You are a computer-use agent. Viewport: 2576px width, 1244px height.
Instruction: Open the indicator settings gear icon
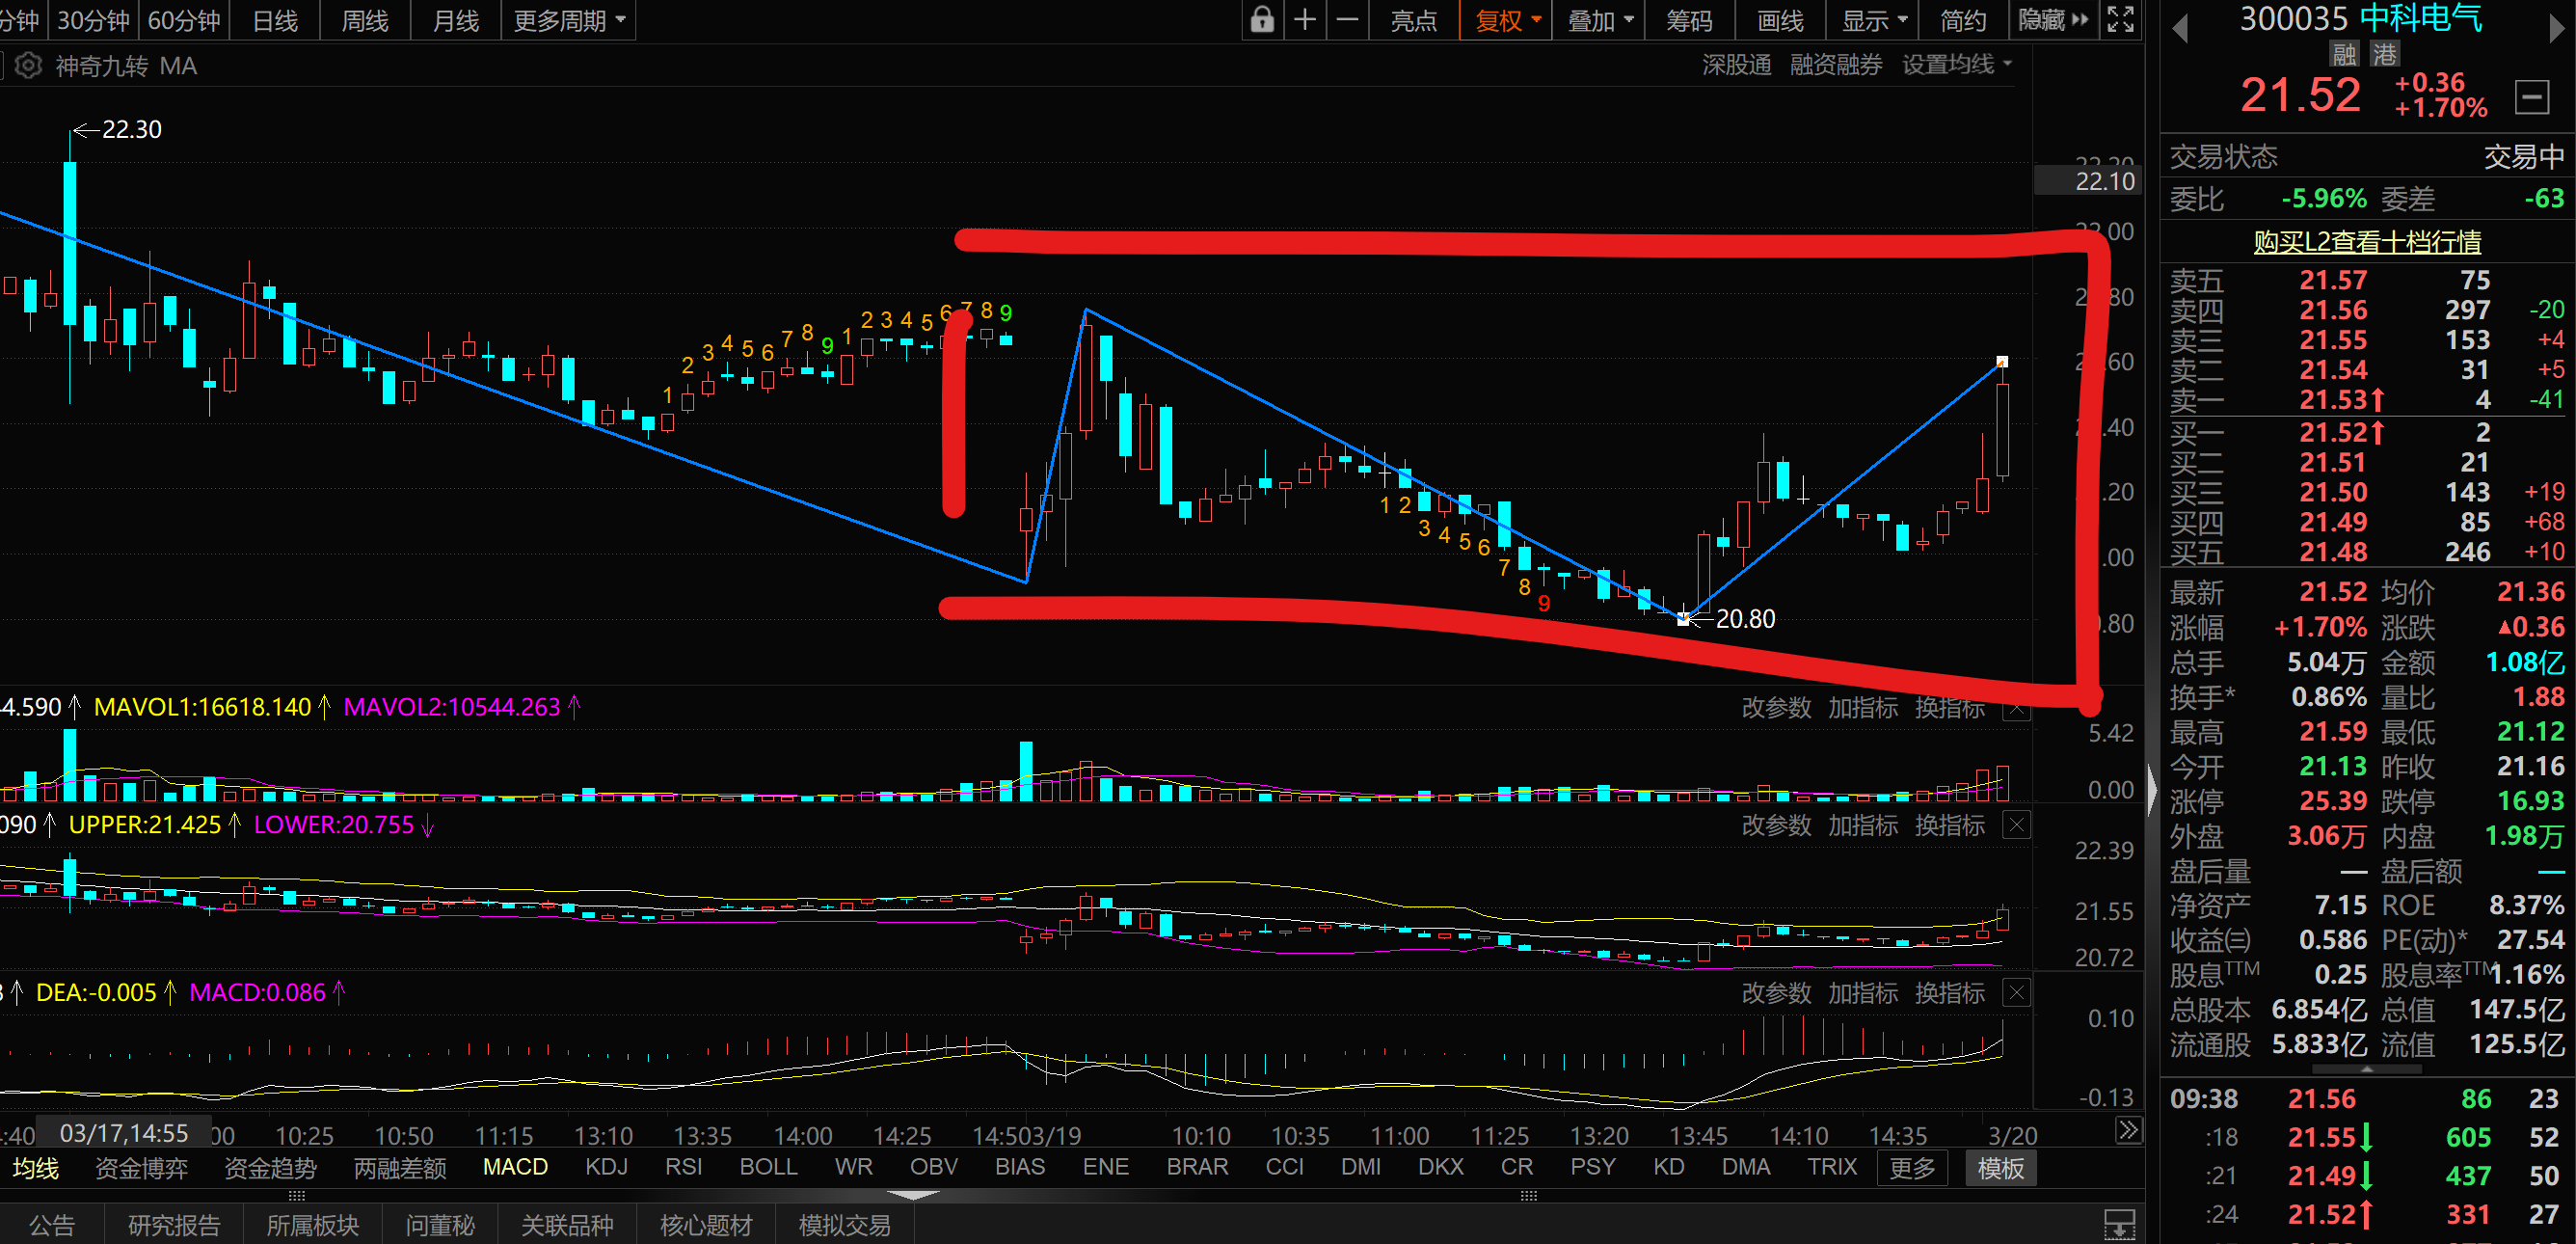(x=28, y=66)
